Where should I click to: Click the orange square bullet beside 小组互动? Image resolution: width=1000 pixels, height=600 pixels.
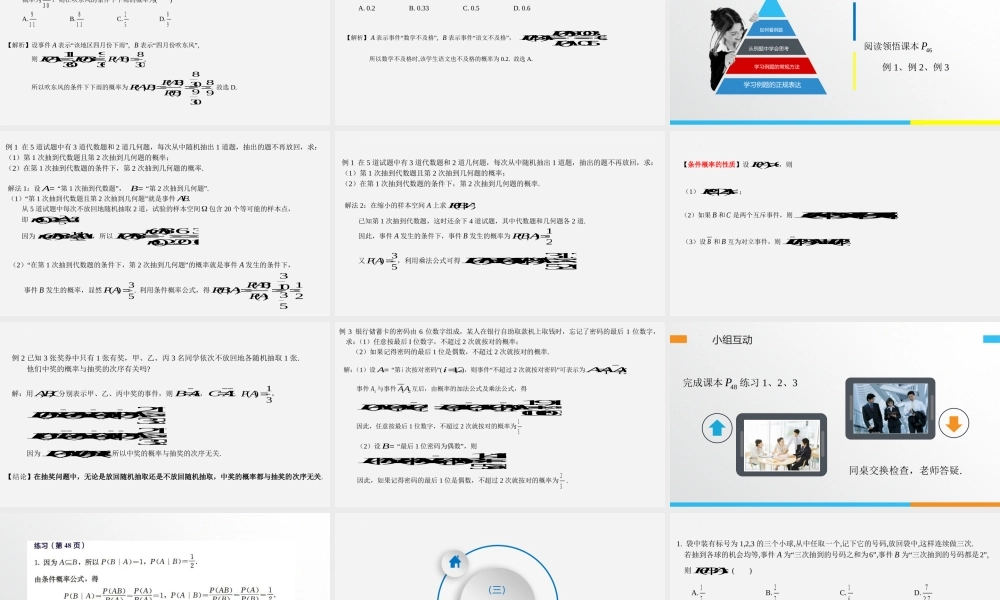(x=679, y=339)
